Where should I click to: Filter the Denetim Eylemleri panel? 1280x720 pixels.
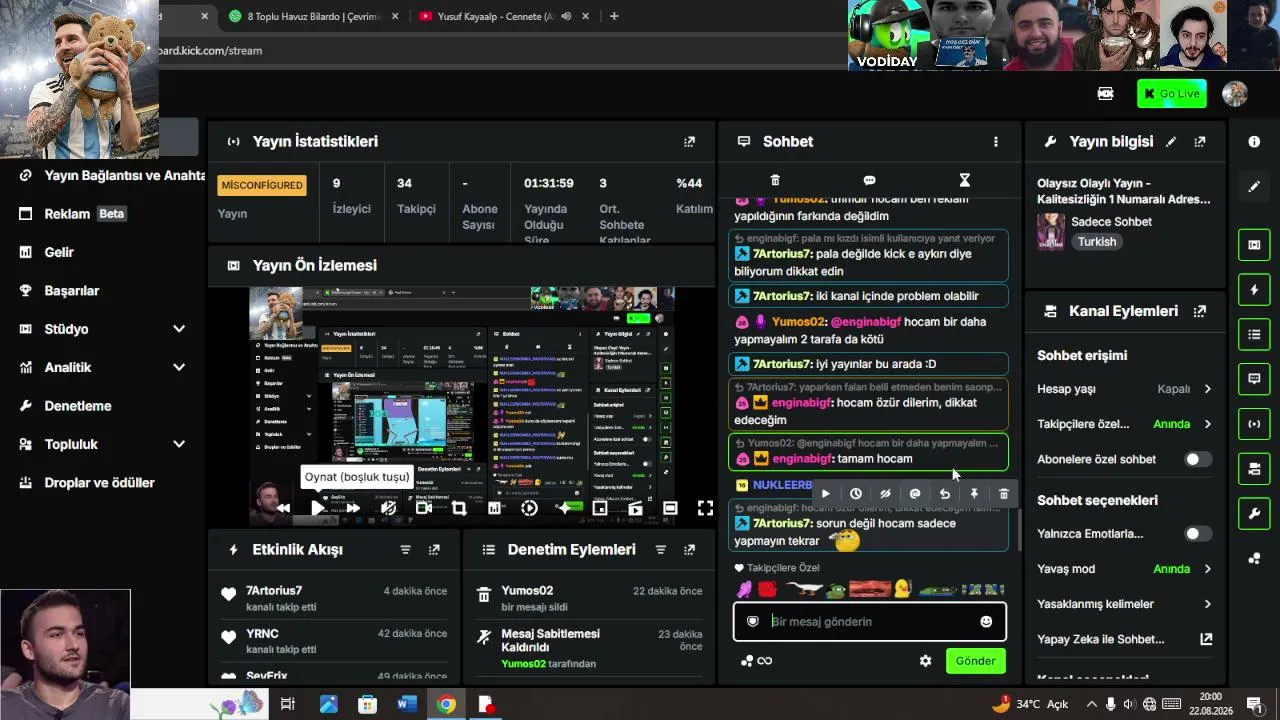coord(660,550)
